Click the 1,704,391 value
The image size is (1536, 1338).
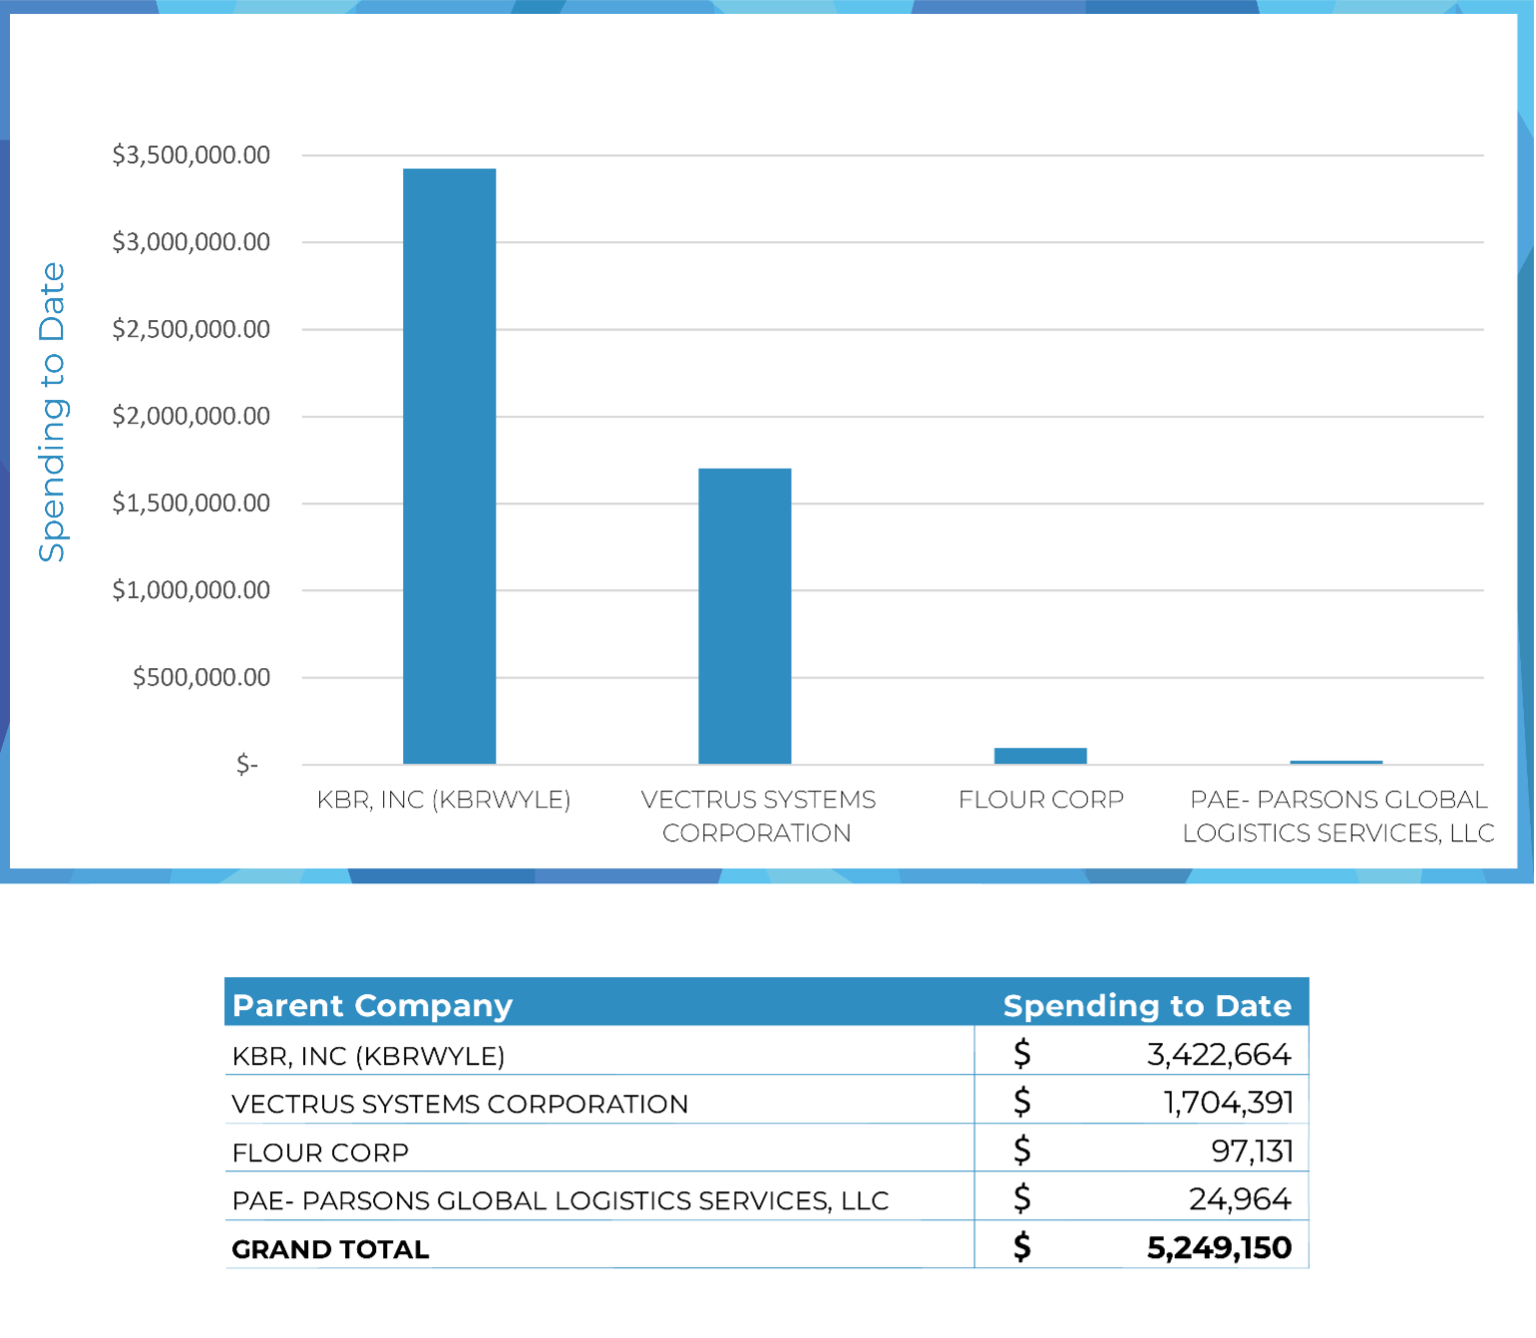[1228, 1102]
